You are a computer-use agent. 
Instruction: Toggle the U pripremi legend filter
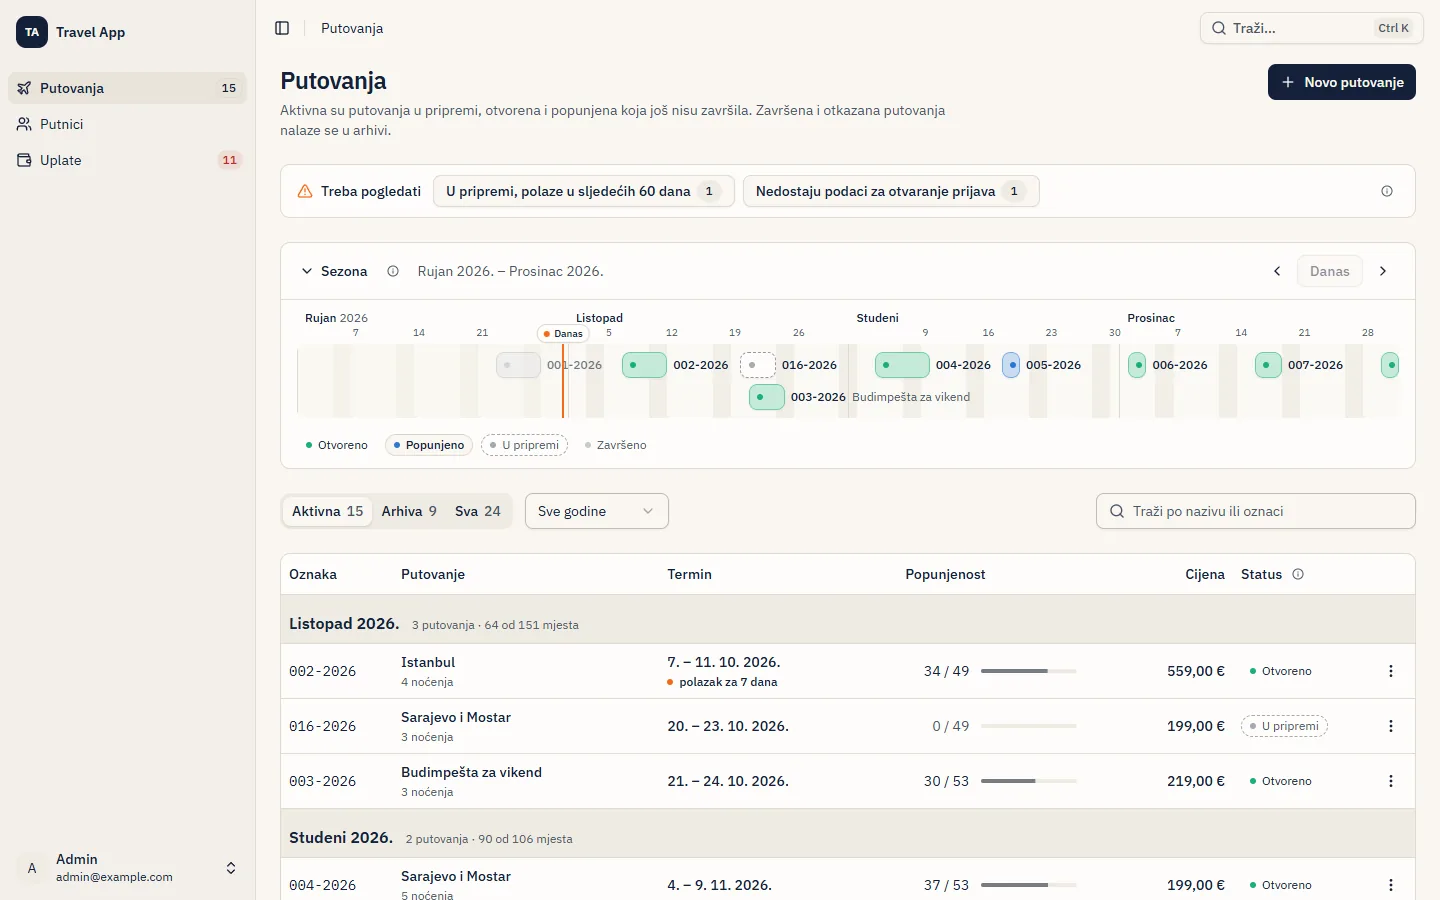pos(525,445)
